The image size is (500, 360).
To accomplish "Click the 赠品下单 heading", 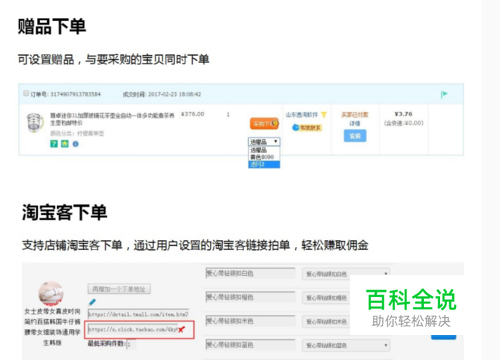I will point(52,26).
